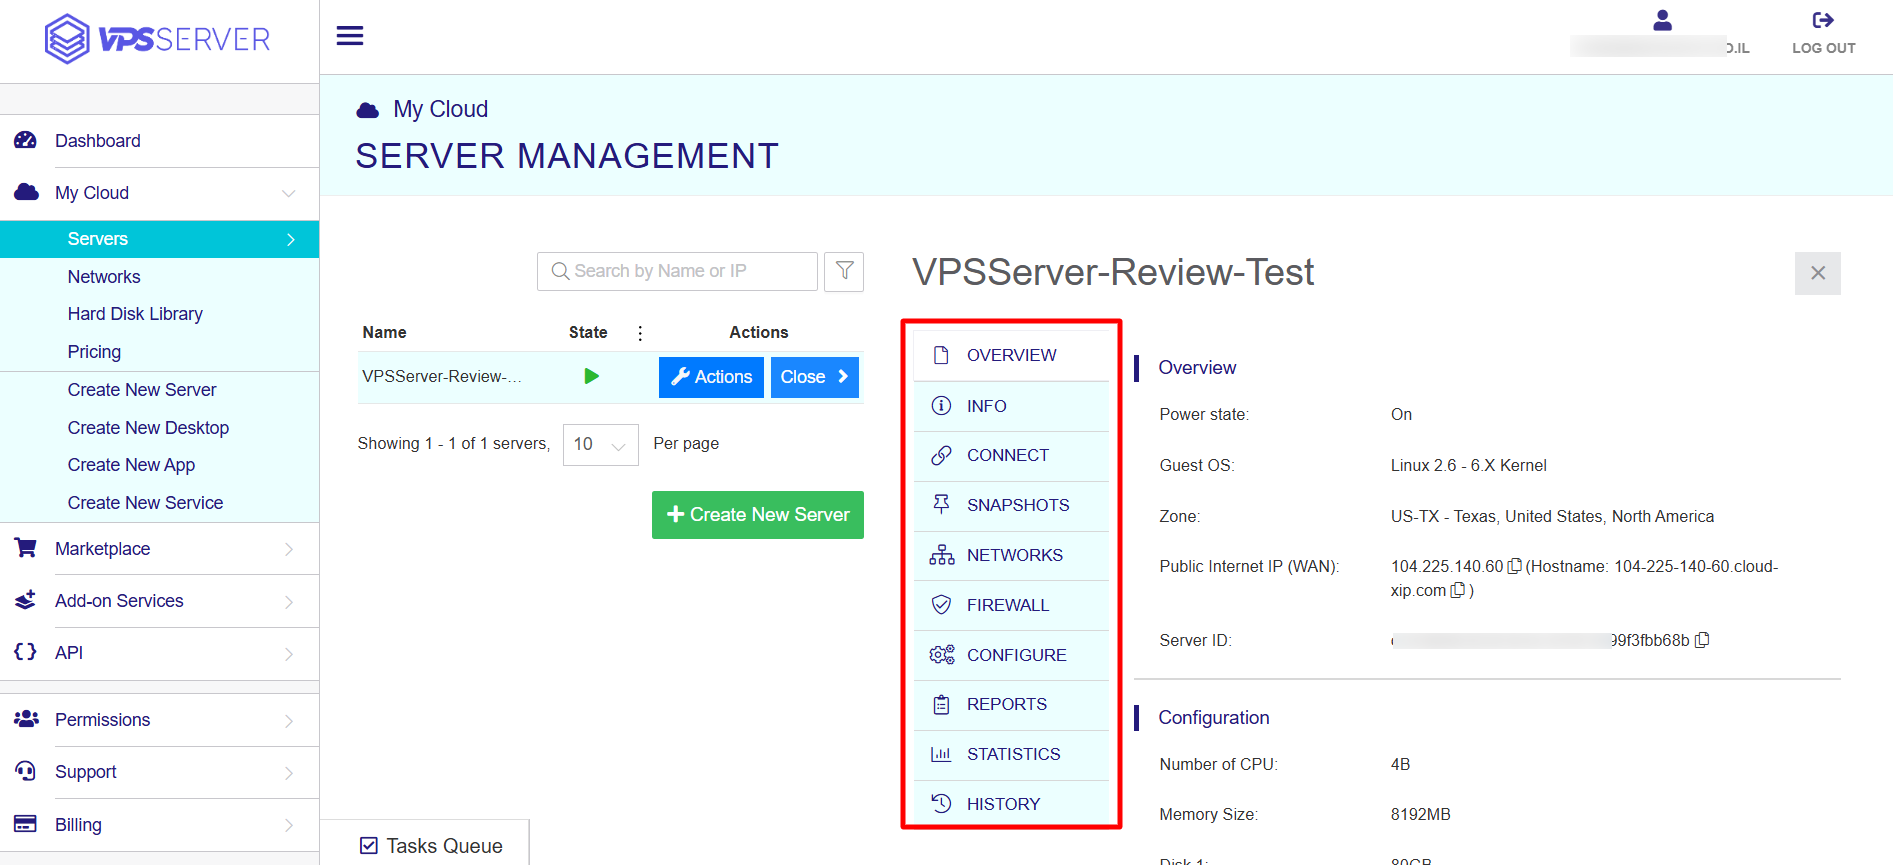Click the API braces icon

[26, 652]
